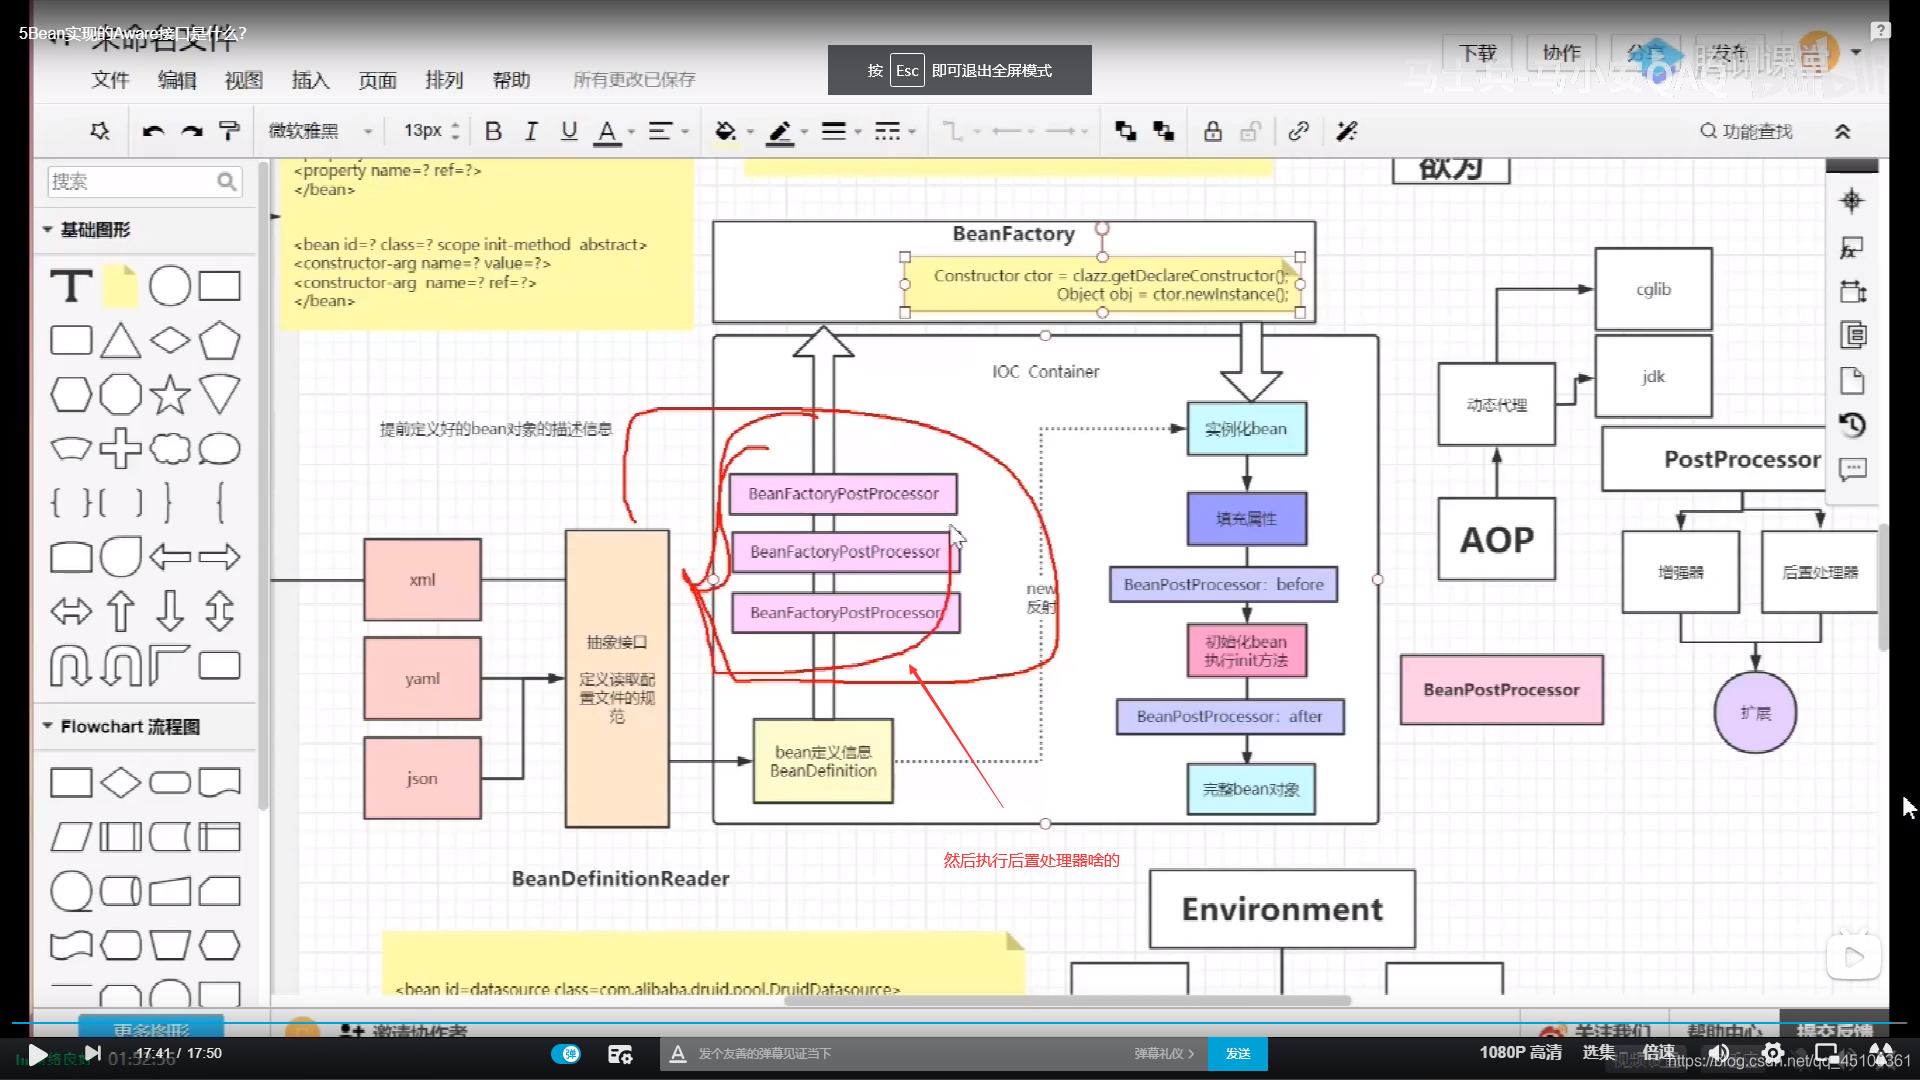Click the undo arrow in the toolbar
1920x1080 pixels.
[x=153, y=131]
